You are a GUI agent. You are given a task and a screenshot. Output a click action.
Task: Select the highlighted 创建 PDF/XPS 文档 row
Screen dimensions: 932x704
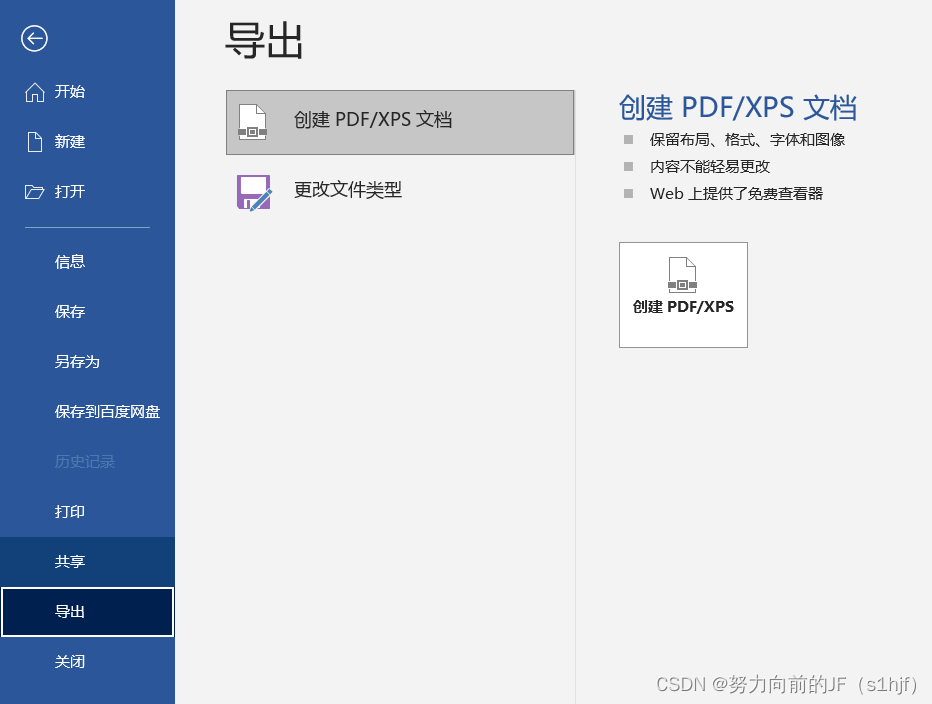click(399, 121)
